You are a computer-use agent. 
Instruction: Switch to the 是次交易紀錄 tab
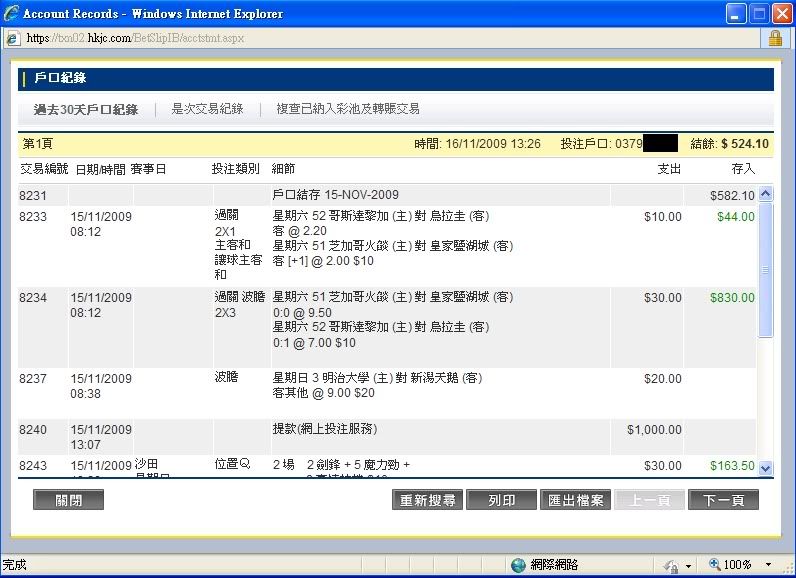point(207,109)
